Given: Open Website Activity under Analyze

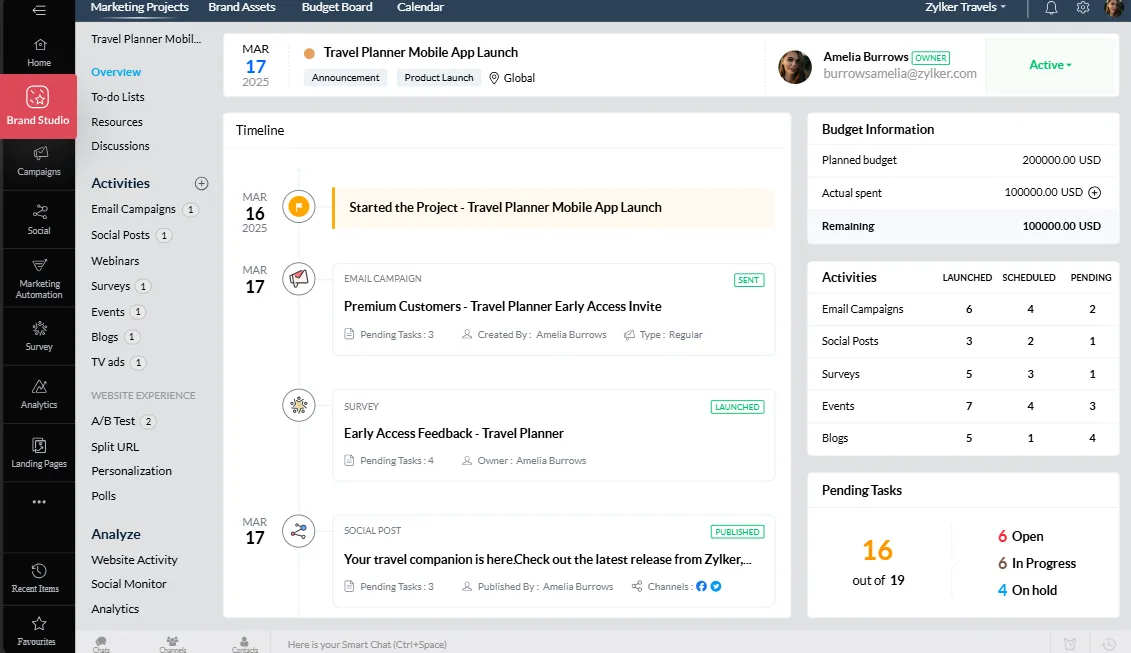Looking at the screenshot, I should 134,560.
